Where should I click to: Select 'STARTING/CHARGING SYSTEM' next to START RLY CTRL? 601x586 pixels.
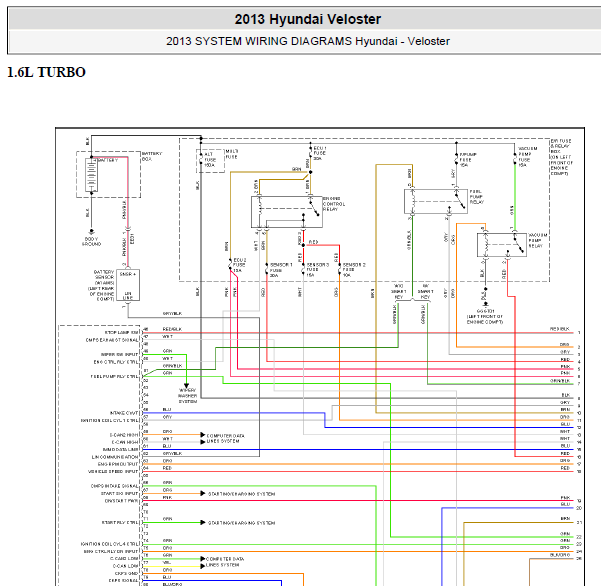point(241,523)
